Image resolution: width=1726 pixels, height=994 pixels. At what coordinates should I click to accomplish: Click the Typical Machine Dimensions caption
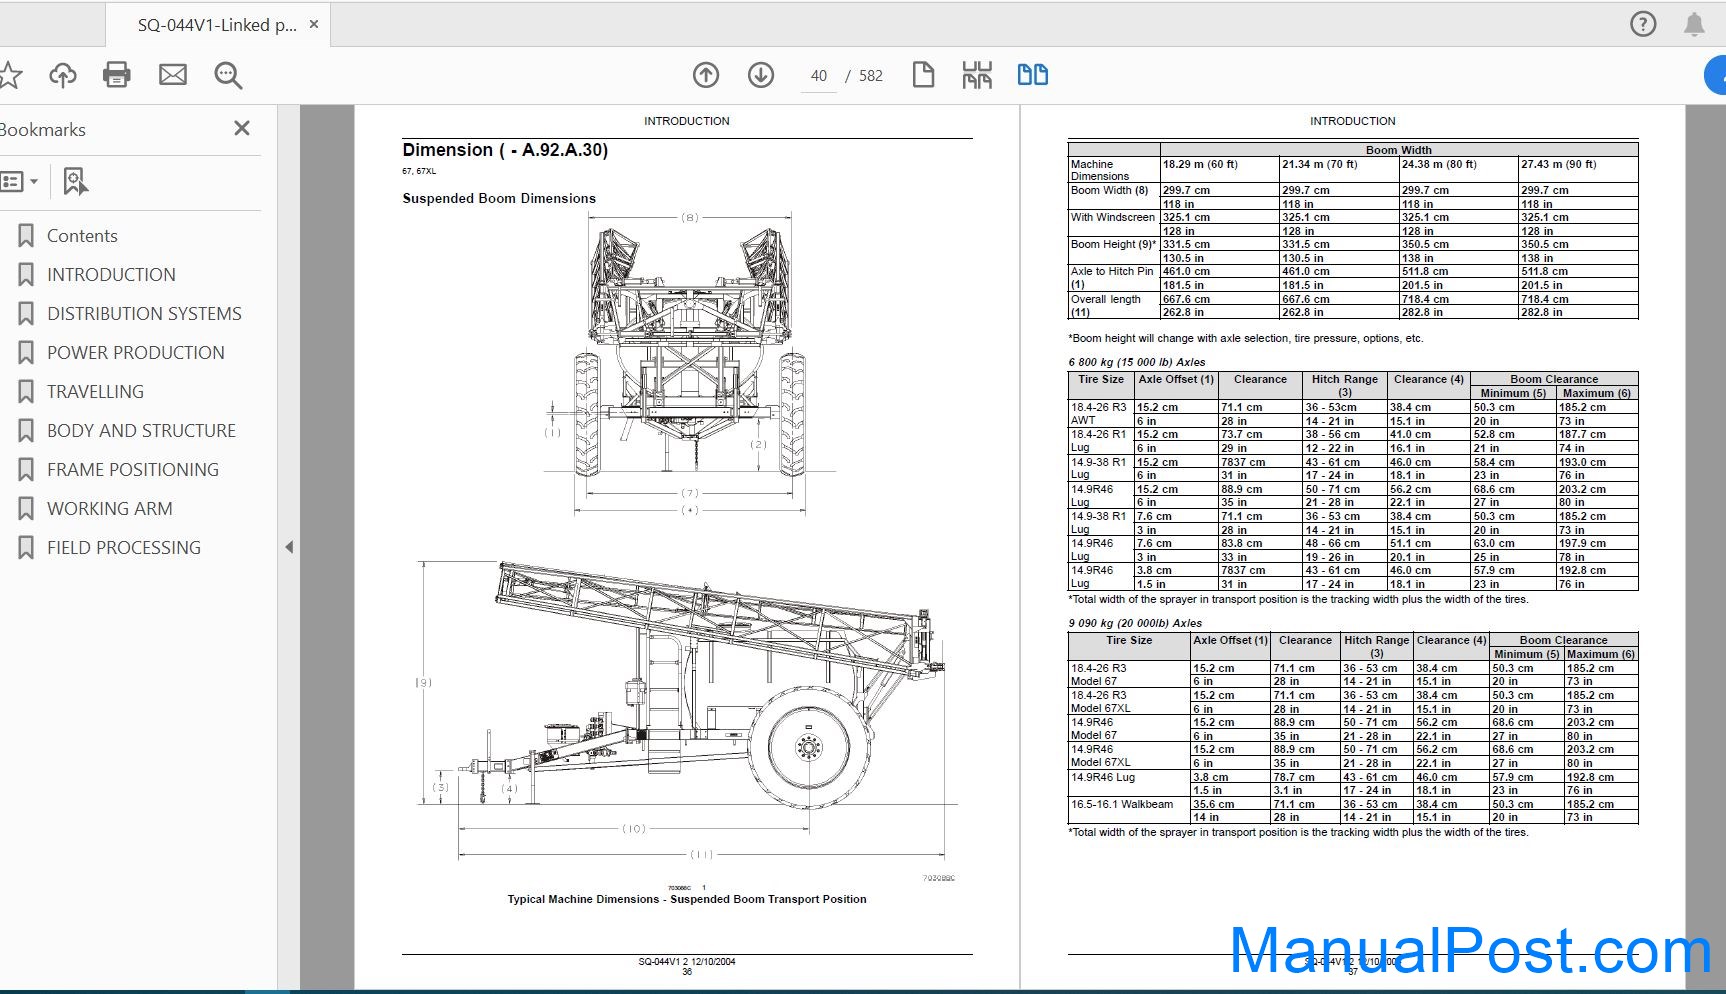pyautogui.click(x=687, y=899)
